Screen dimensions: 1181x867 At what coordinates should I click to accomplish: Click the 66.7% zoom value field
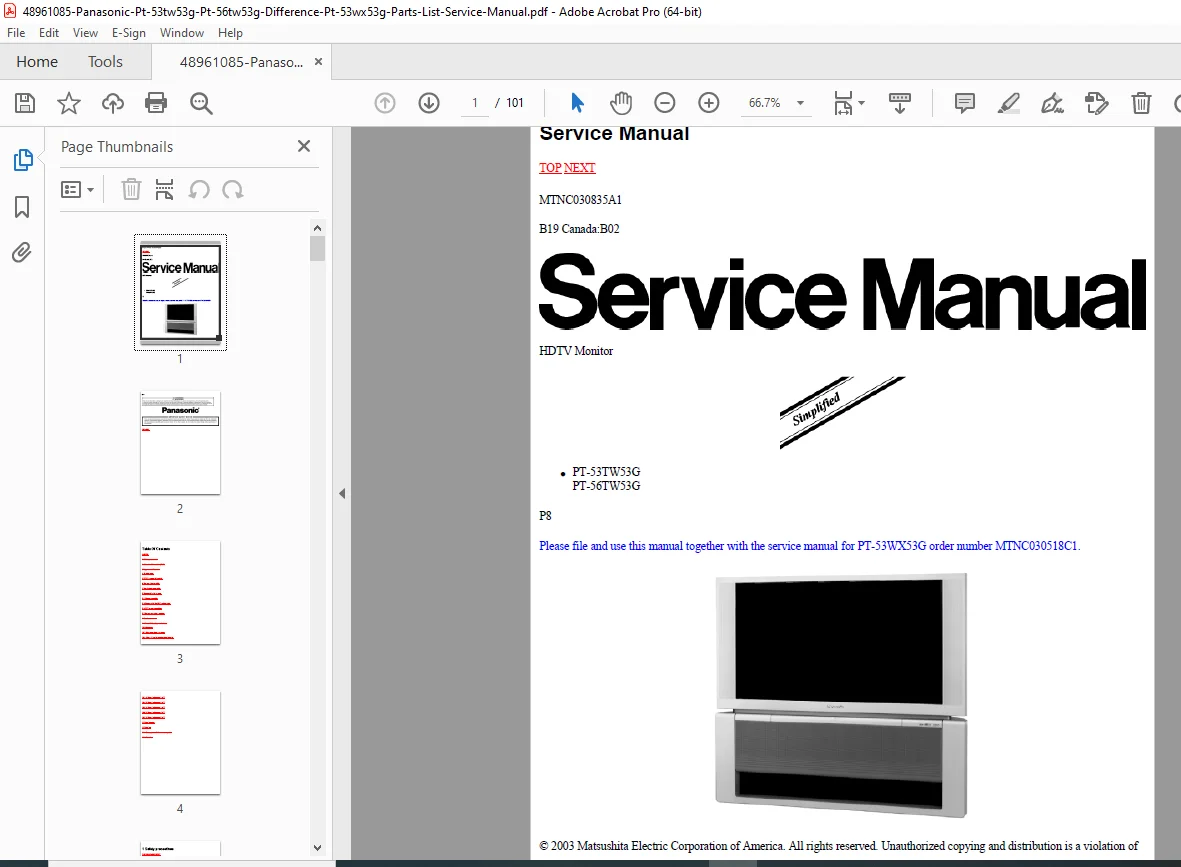click(x=764, y=103)
